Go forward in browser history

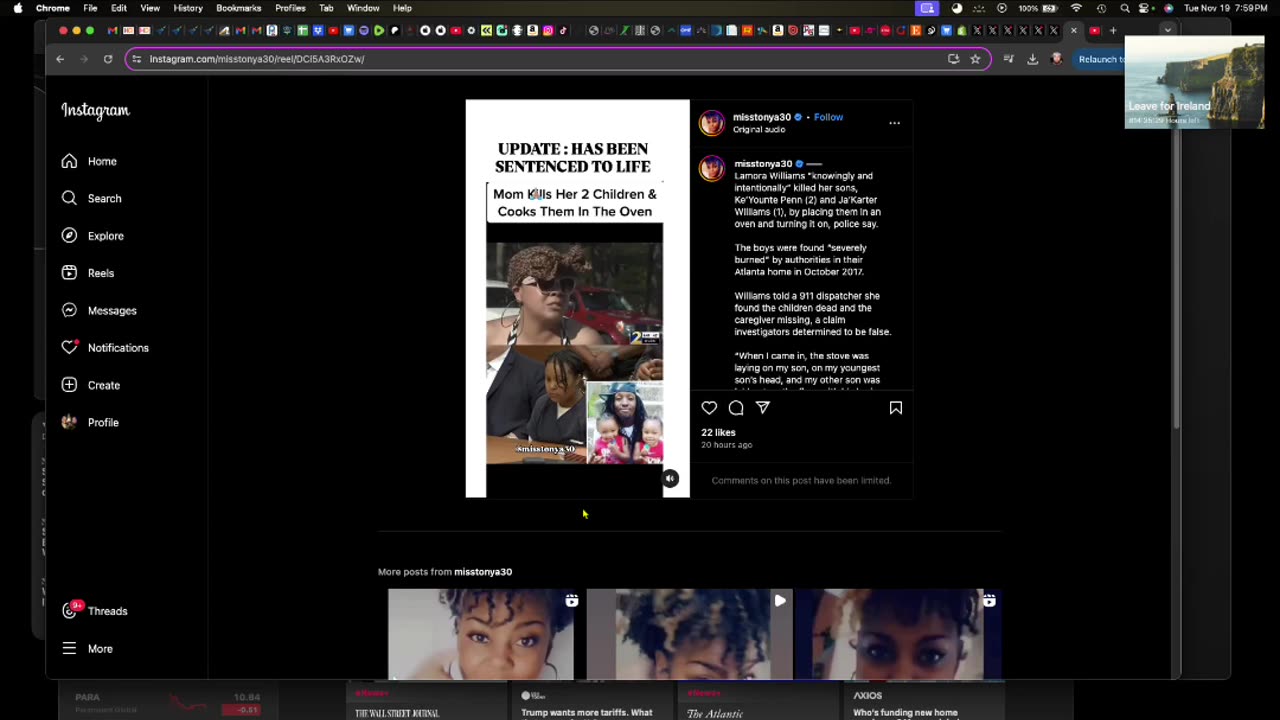(x=83, y=59)
